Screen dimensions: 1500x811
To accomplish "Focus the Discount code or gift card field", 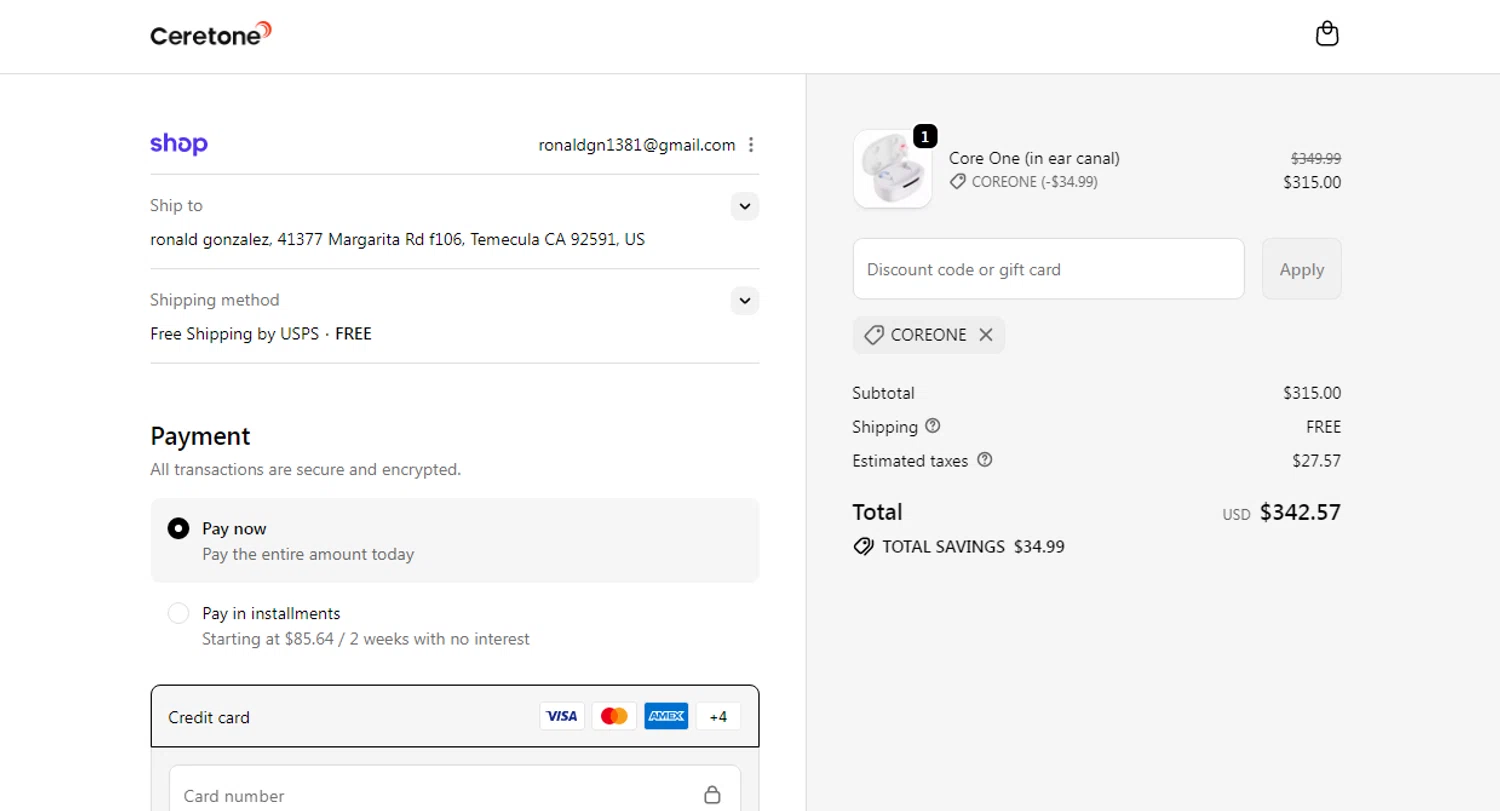I will (1048, 269).
